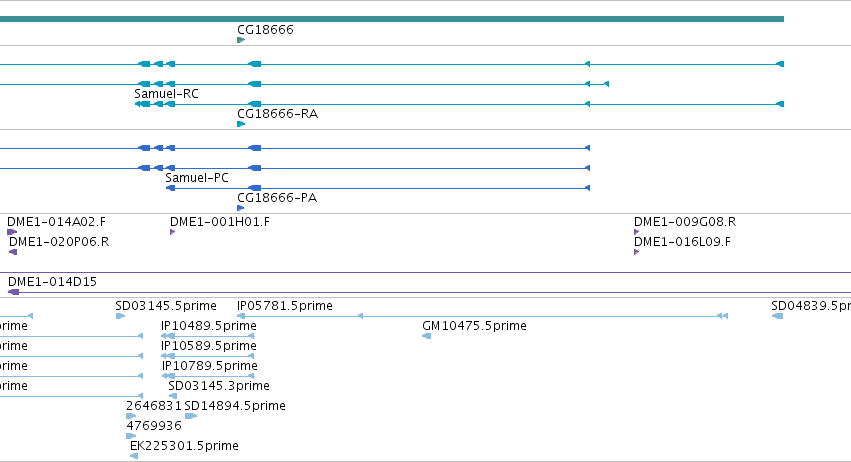Click the IP10589.5prime aligned feature line
The image size is (851, 462).
pyautogui.click(x=208, y=356)
